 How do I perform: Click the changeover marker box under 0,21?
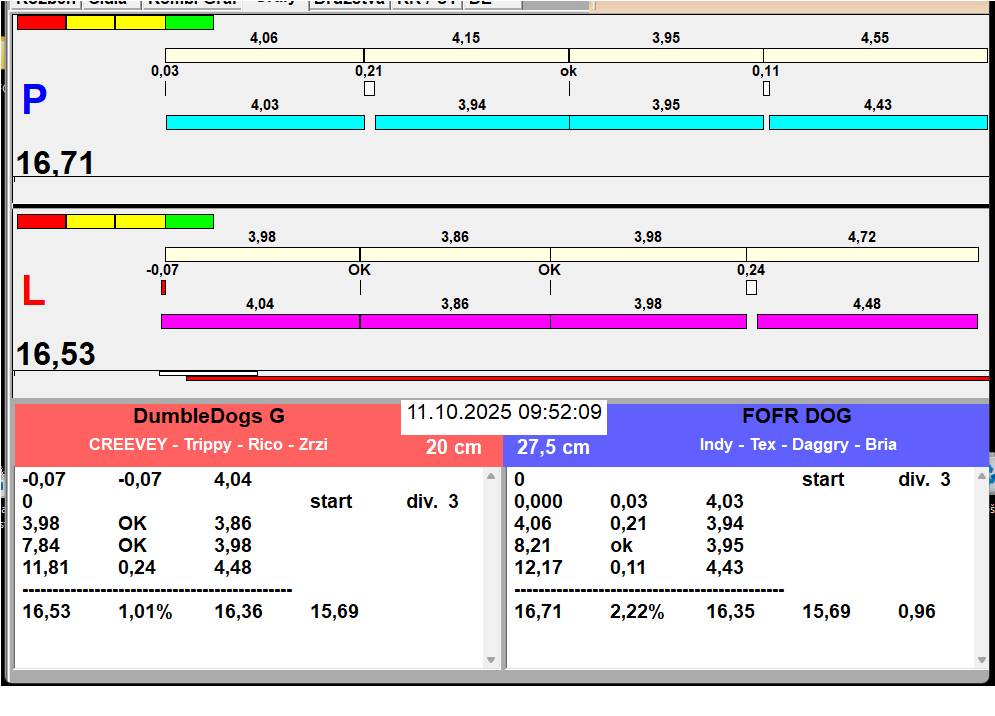[x=369, y=89]
